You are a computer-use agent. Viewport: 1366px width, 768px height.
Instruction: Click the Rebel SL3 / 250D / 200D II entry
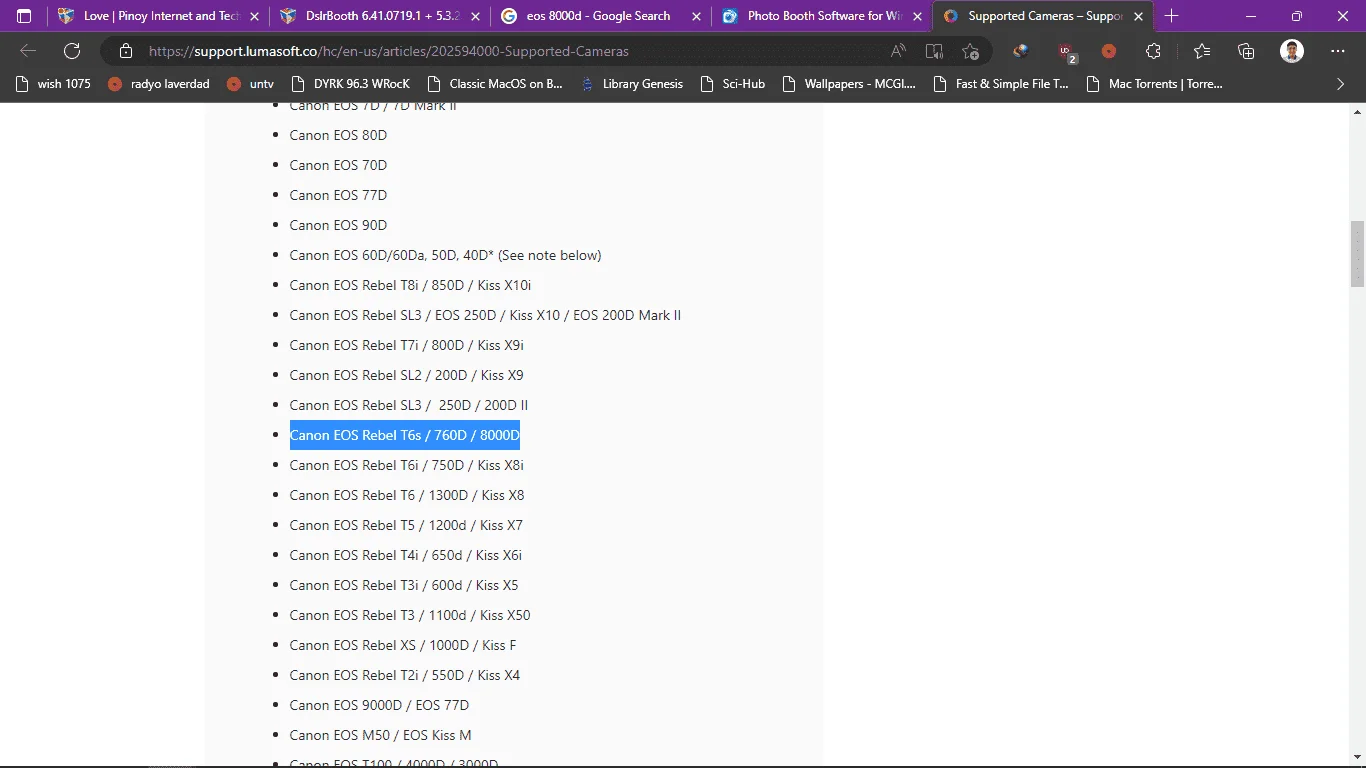click(409, 405)
